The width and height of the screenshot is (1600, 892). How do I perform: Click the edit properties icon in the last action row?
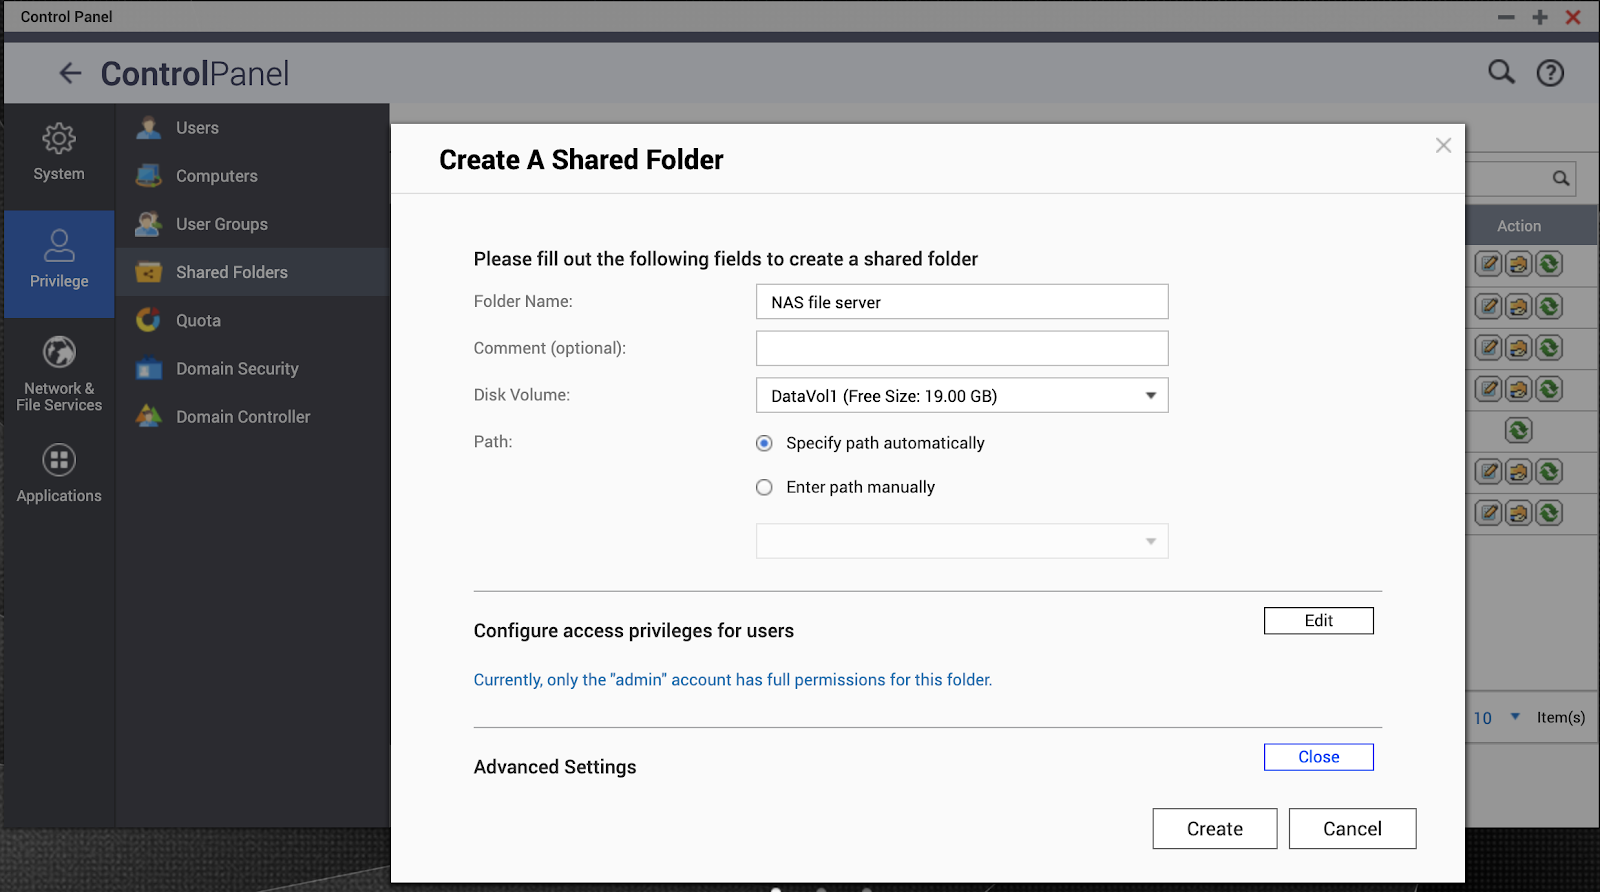pos(1488,513)
